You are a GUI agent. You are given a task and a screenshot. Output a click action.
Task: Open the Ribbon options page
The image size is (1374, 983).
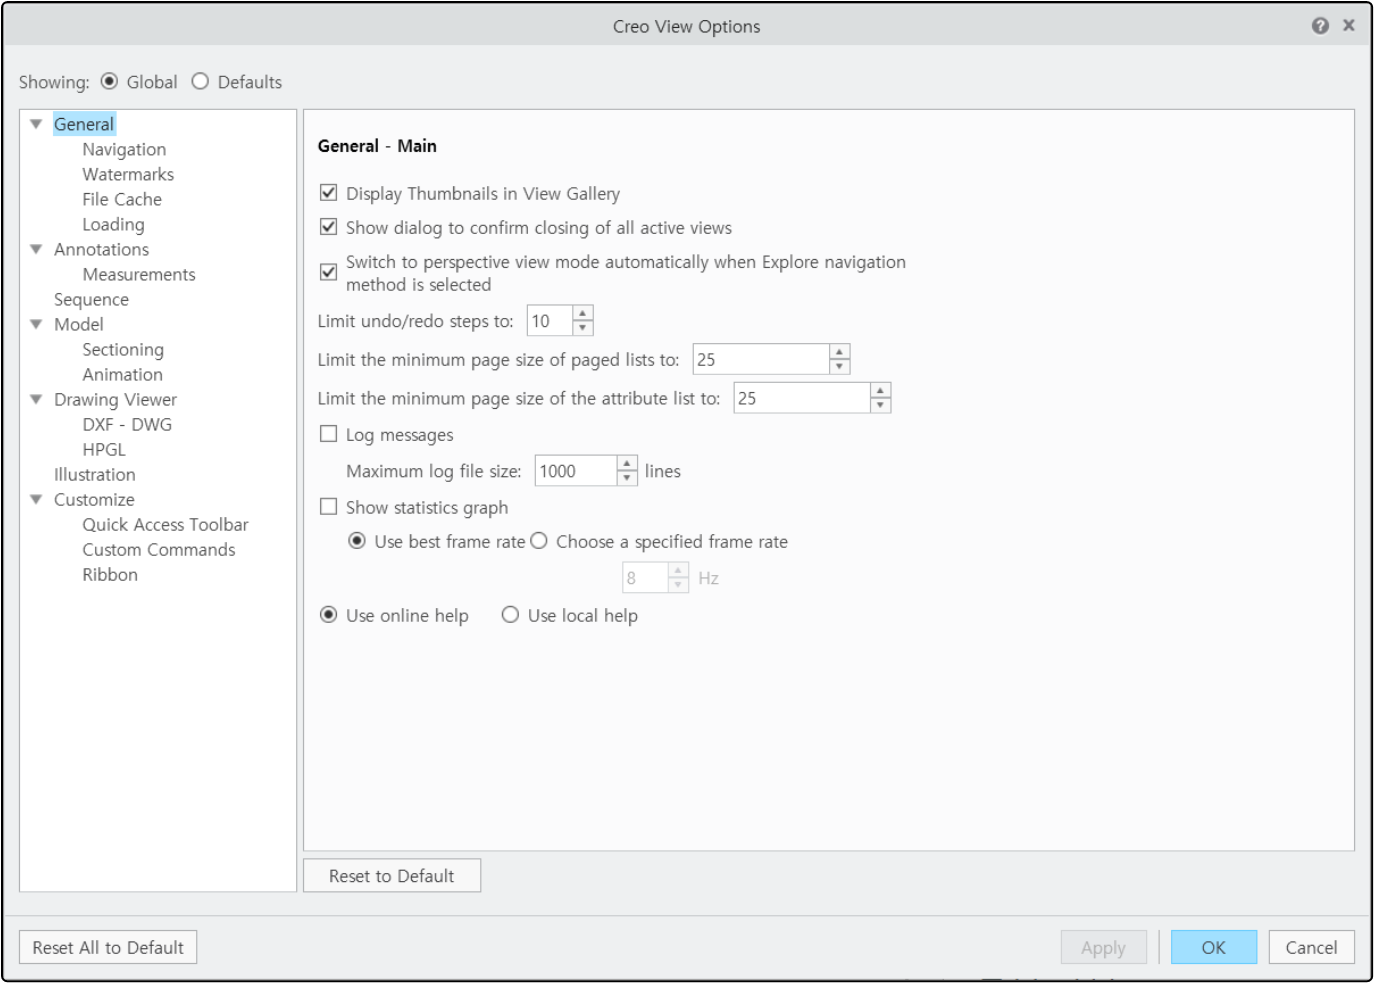(x=110, y=574)
